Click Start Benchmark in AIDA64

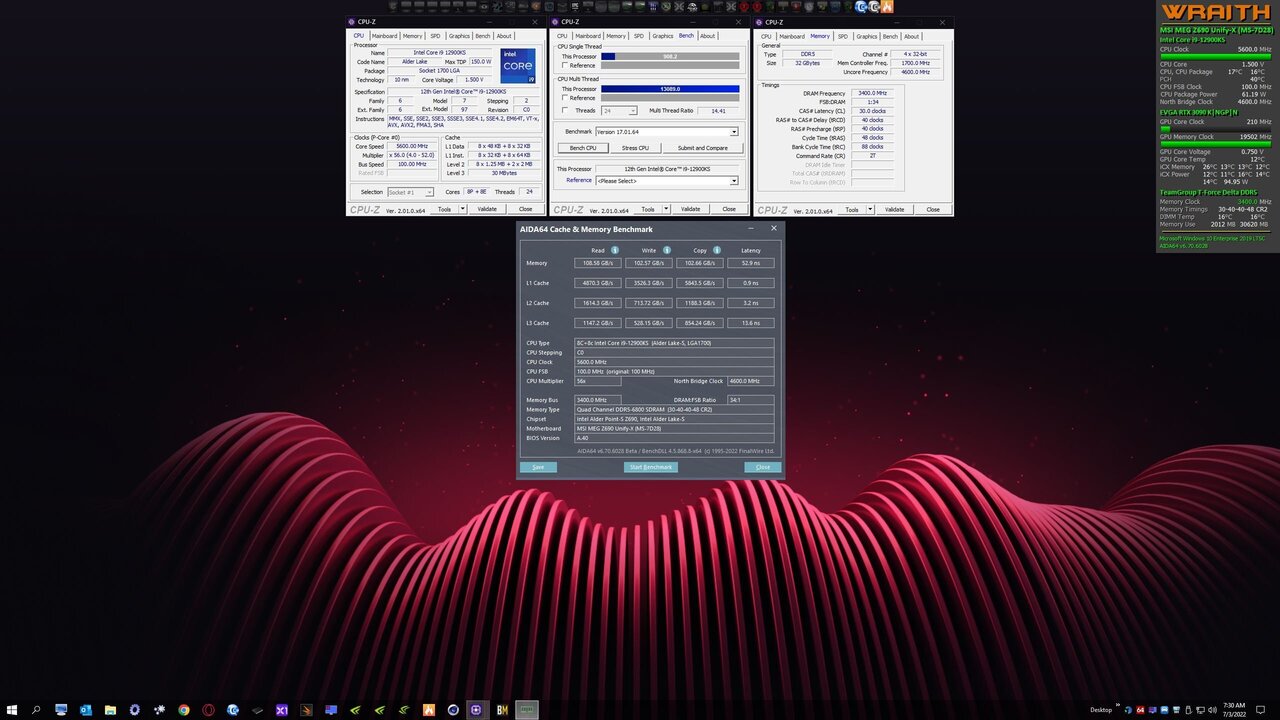pos(650,467)
